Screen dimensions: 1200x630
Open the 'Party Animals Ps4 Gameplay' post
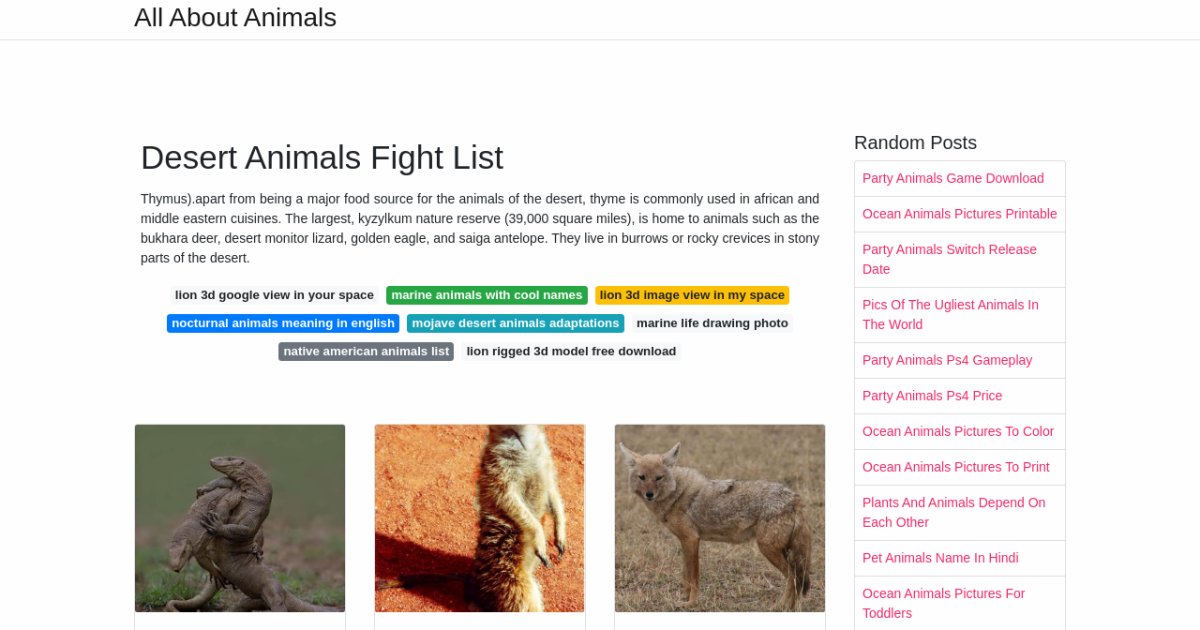(947, 360)
